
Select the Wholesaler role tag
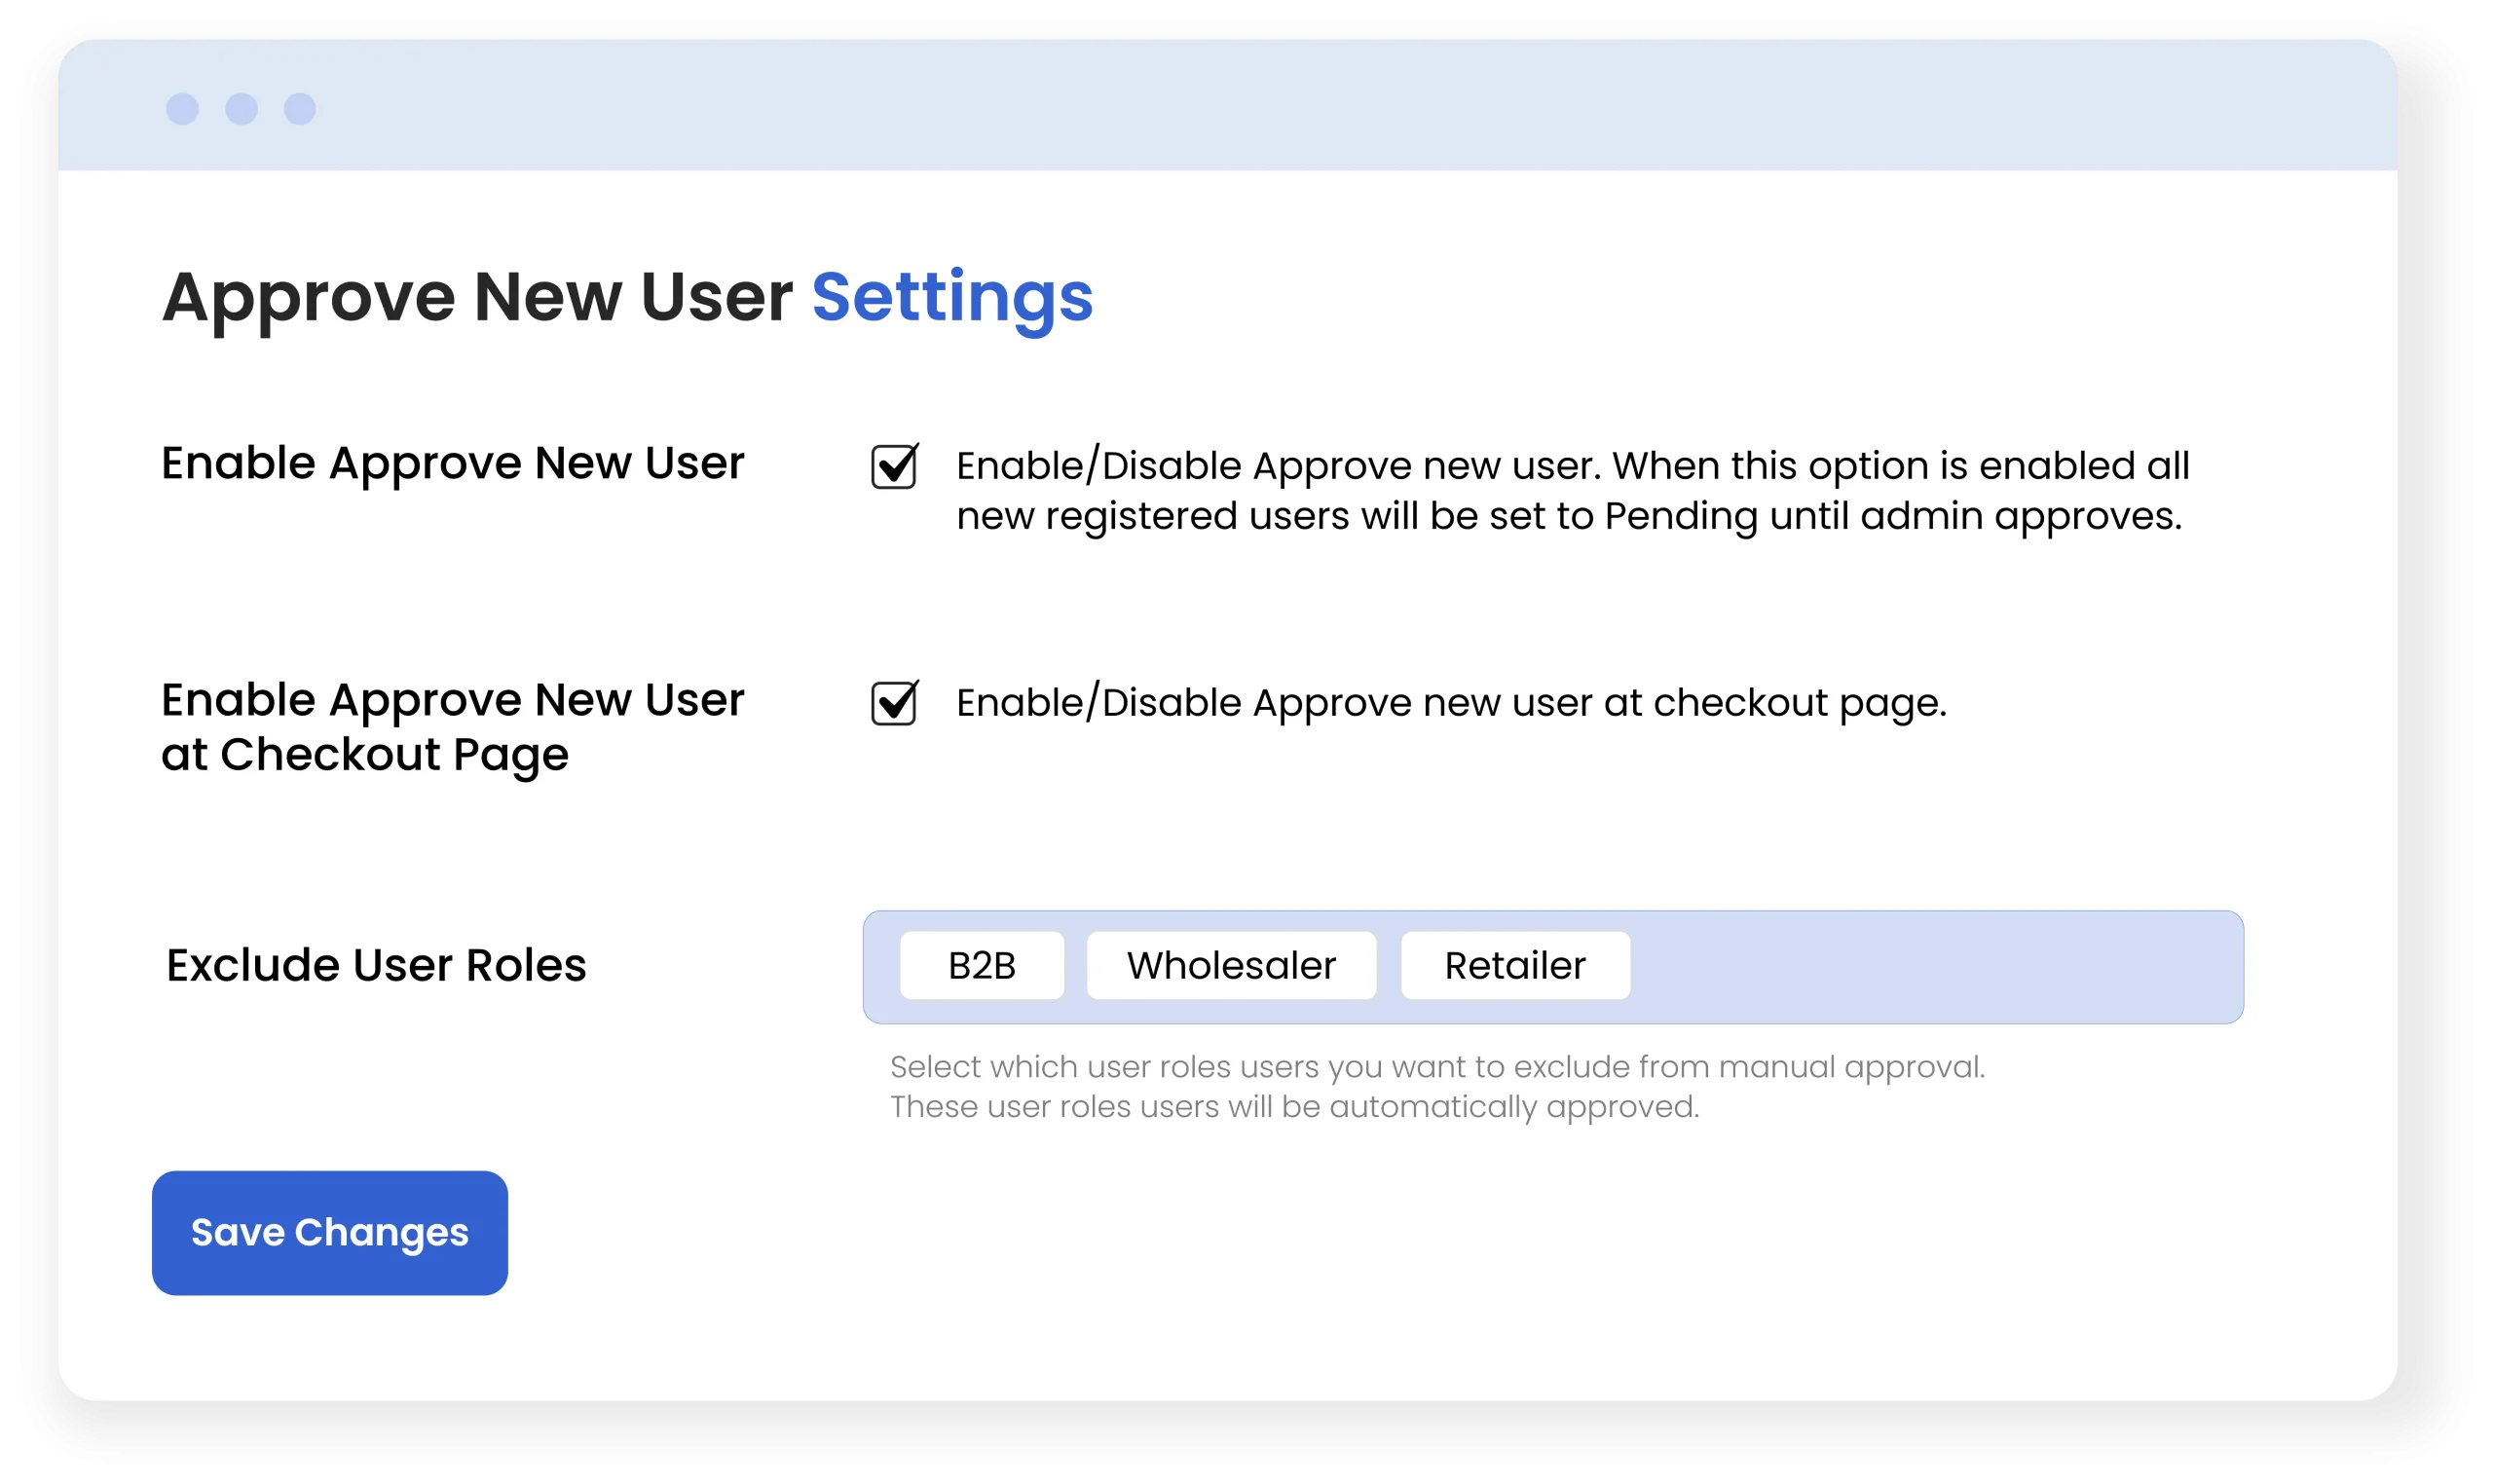(x=1231, y=966)
